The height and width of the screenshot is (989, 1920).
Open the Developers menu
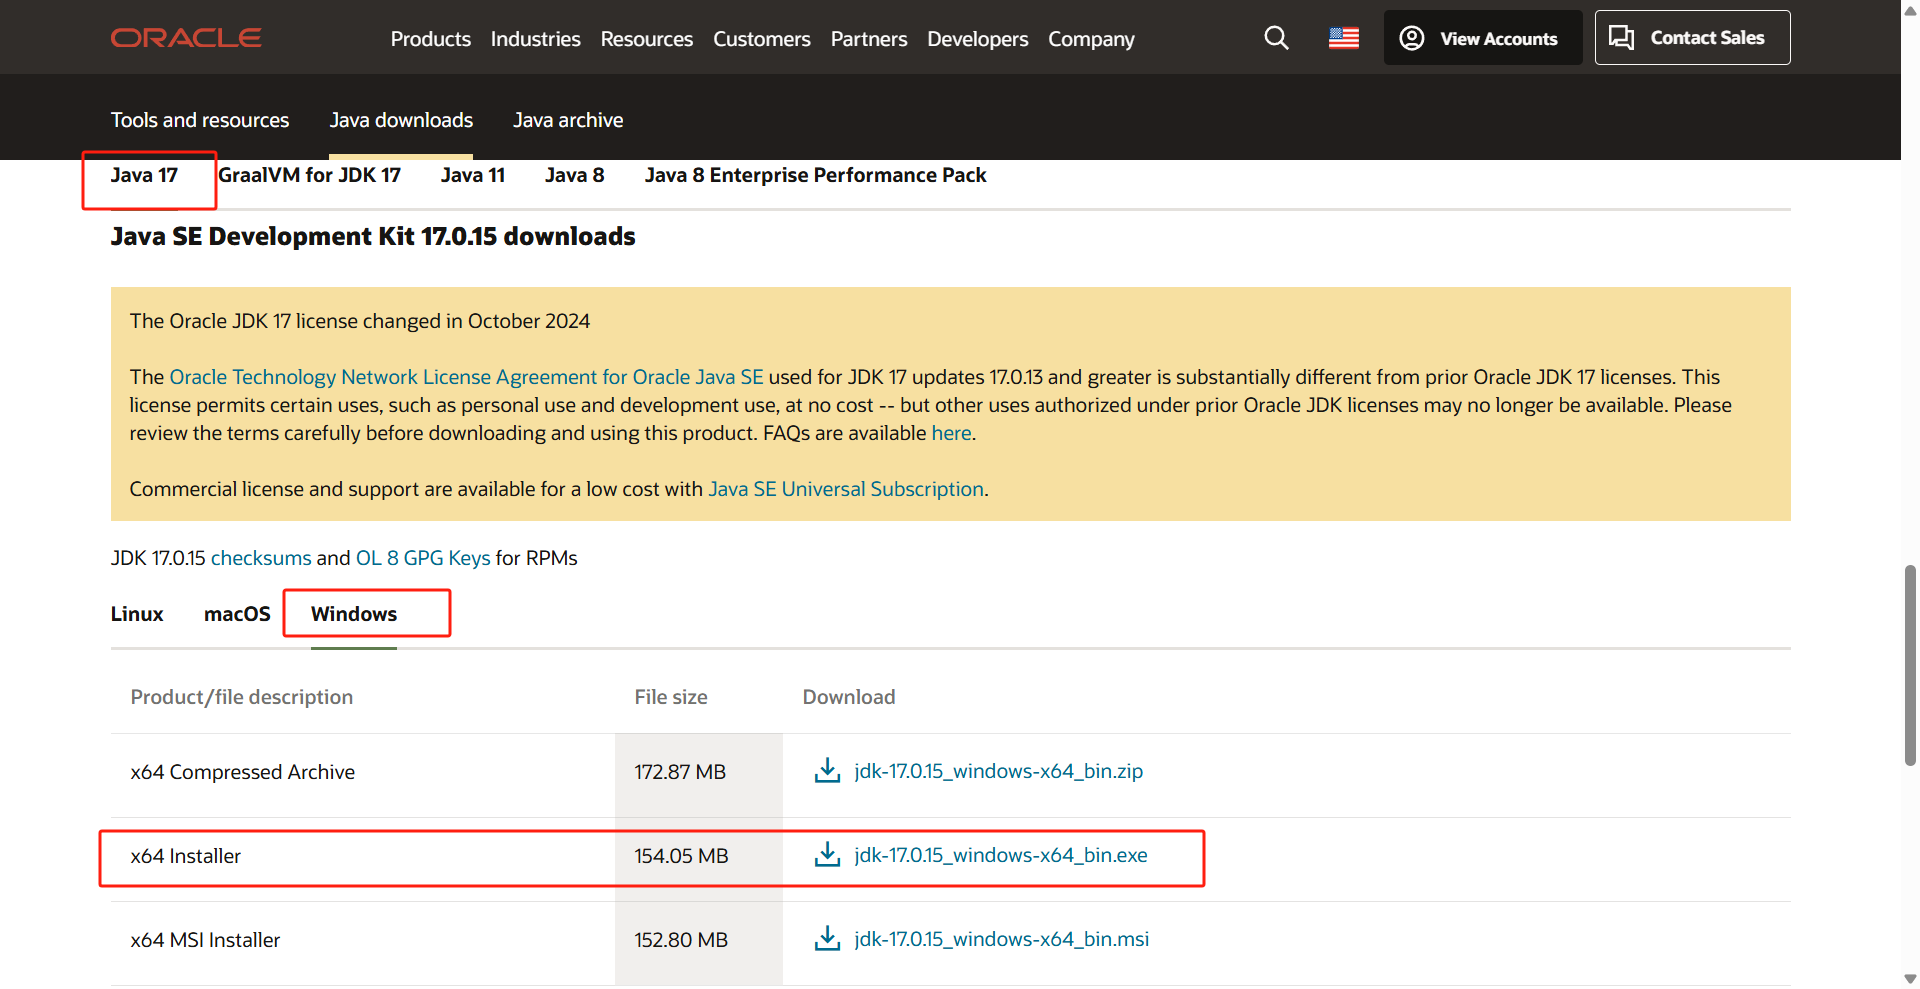pyautogui.click(x=977, y=39)
